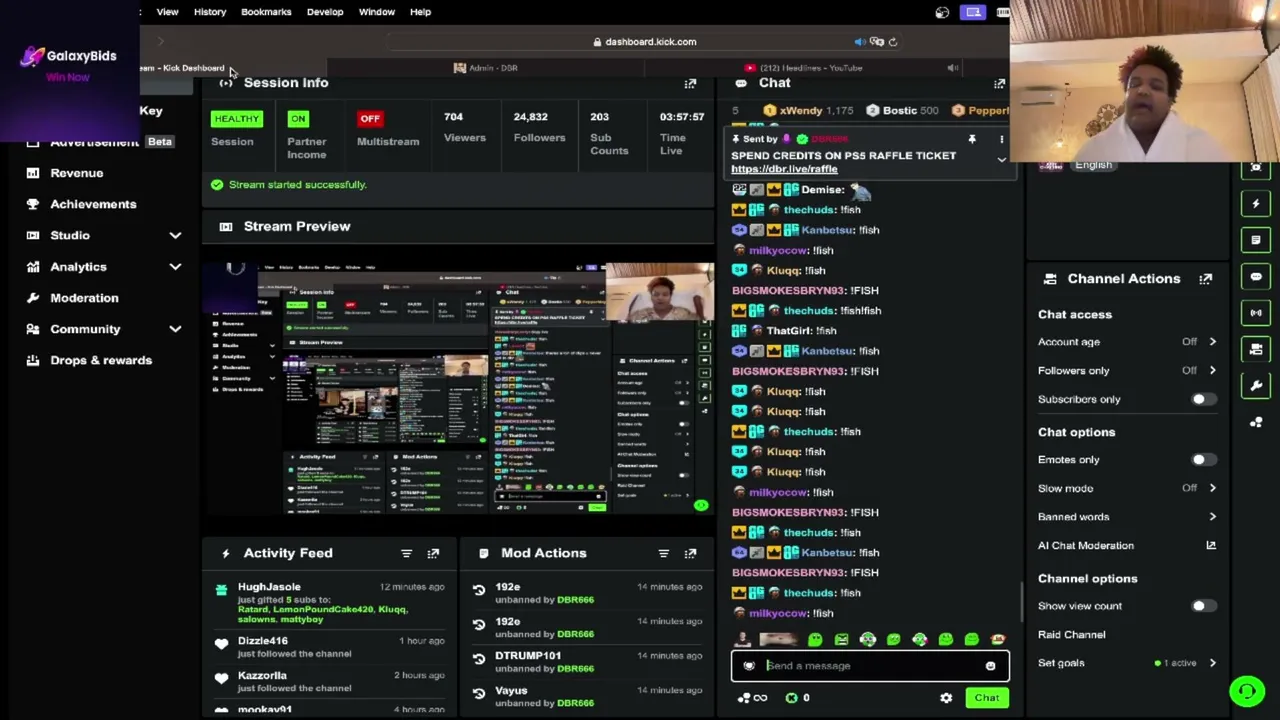Toggle the Multistream OFF status
The height and width of the screenshot is (720, 1280).
tap(370, 119)
